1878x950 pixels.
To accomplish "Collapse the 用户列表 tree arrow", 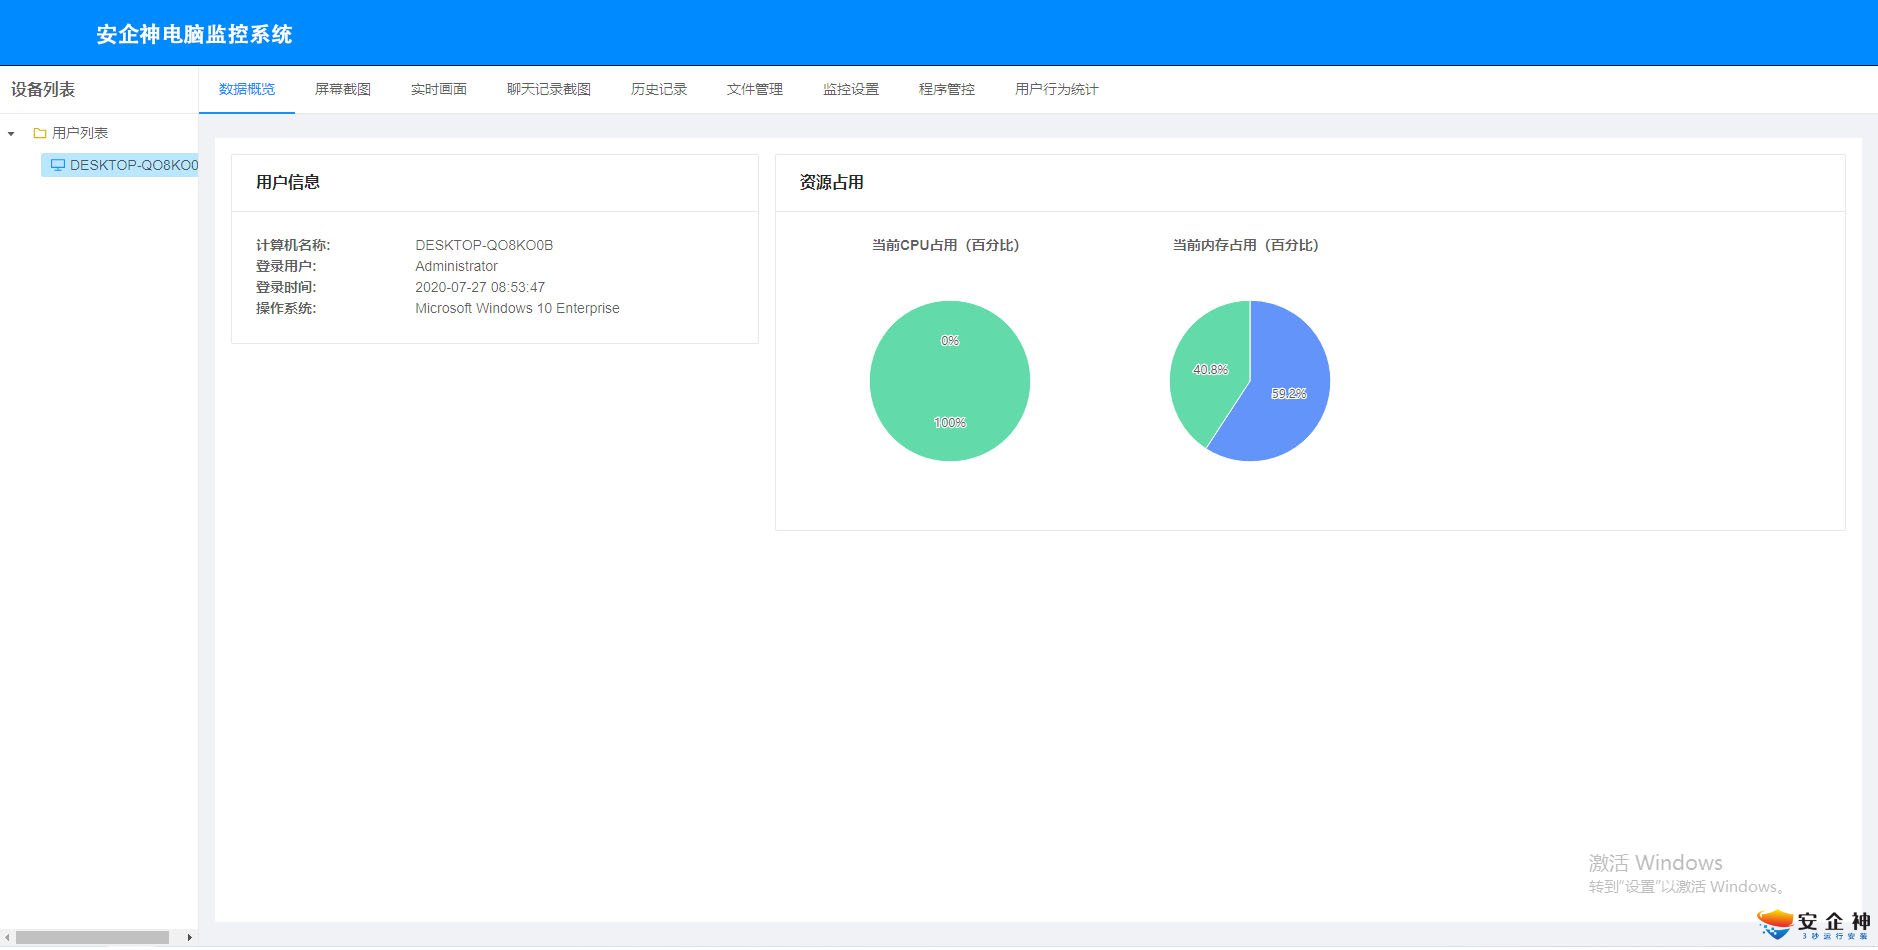I will [x=11, y=133].
